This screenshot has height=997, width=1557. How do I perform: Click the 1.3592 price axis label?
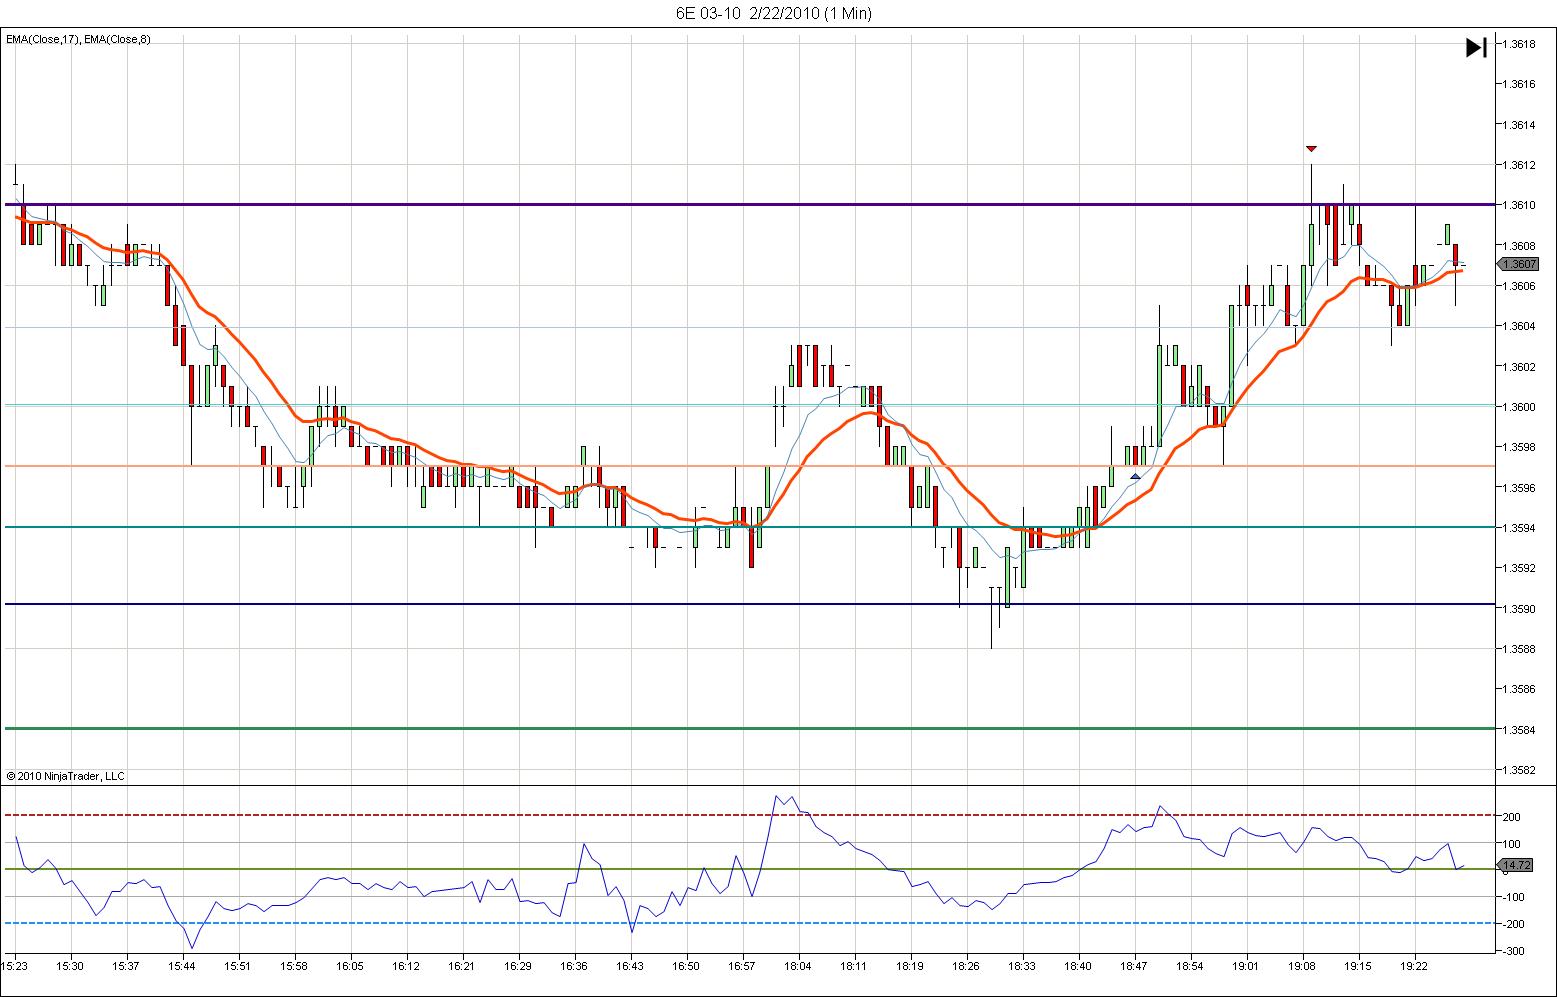tap(1520, 568)
